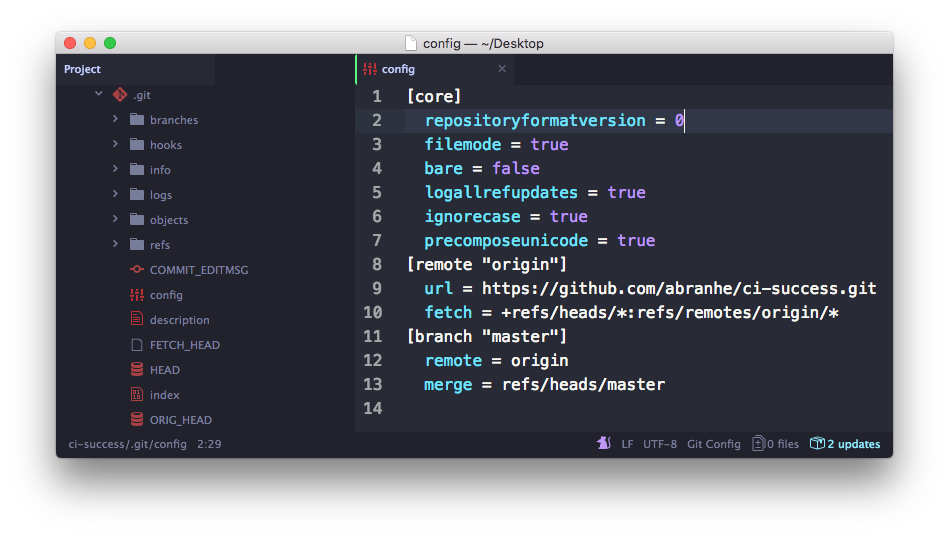Open the ORIG_HEAD file name

181,419
